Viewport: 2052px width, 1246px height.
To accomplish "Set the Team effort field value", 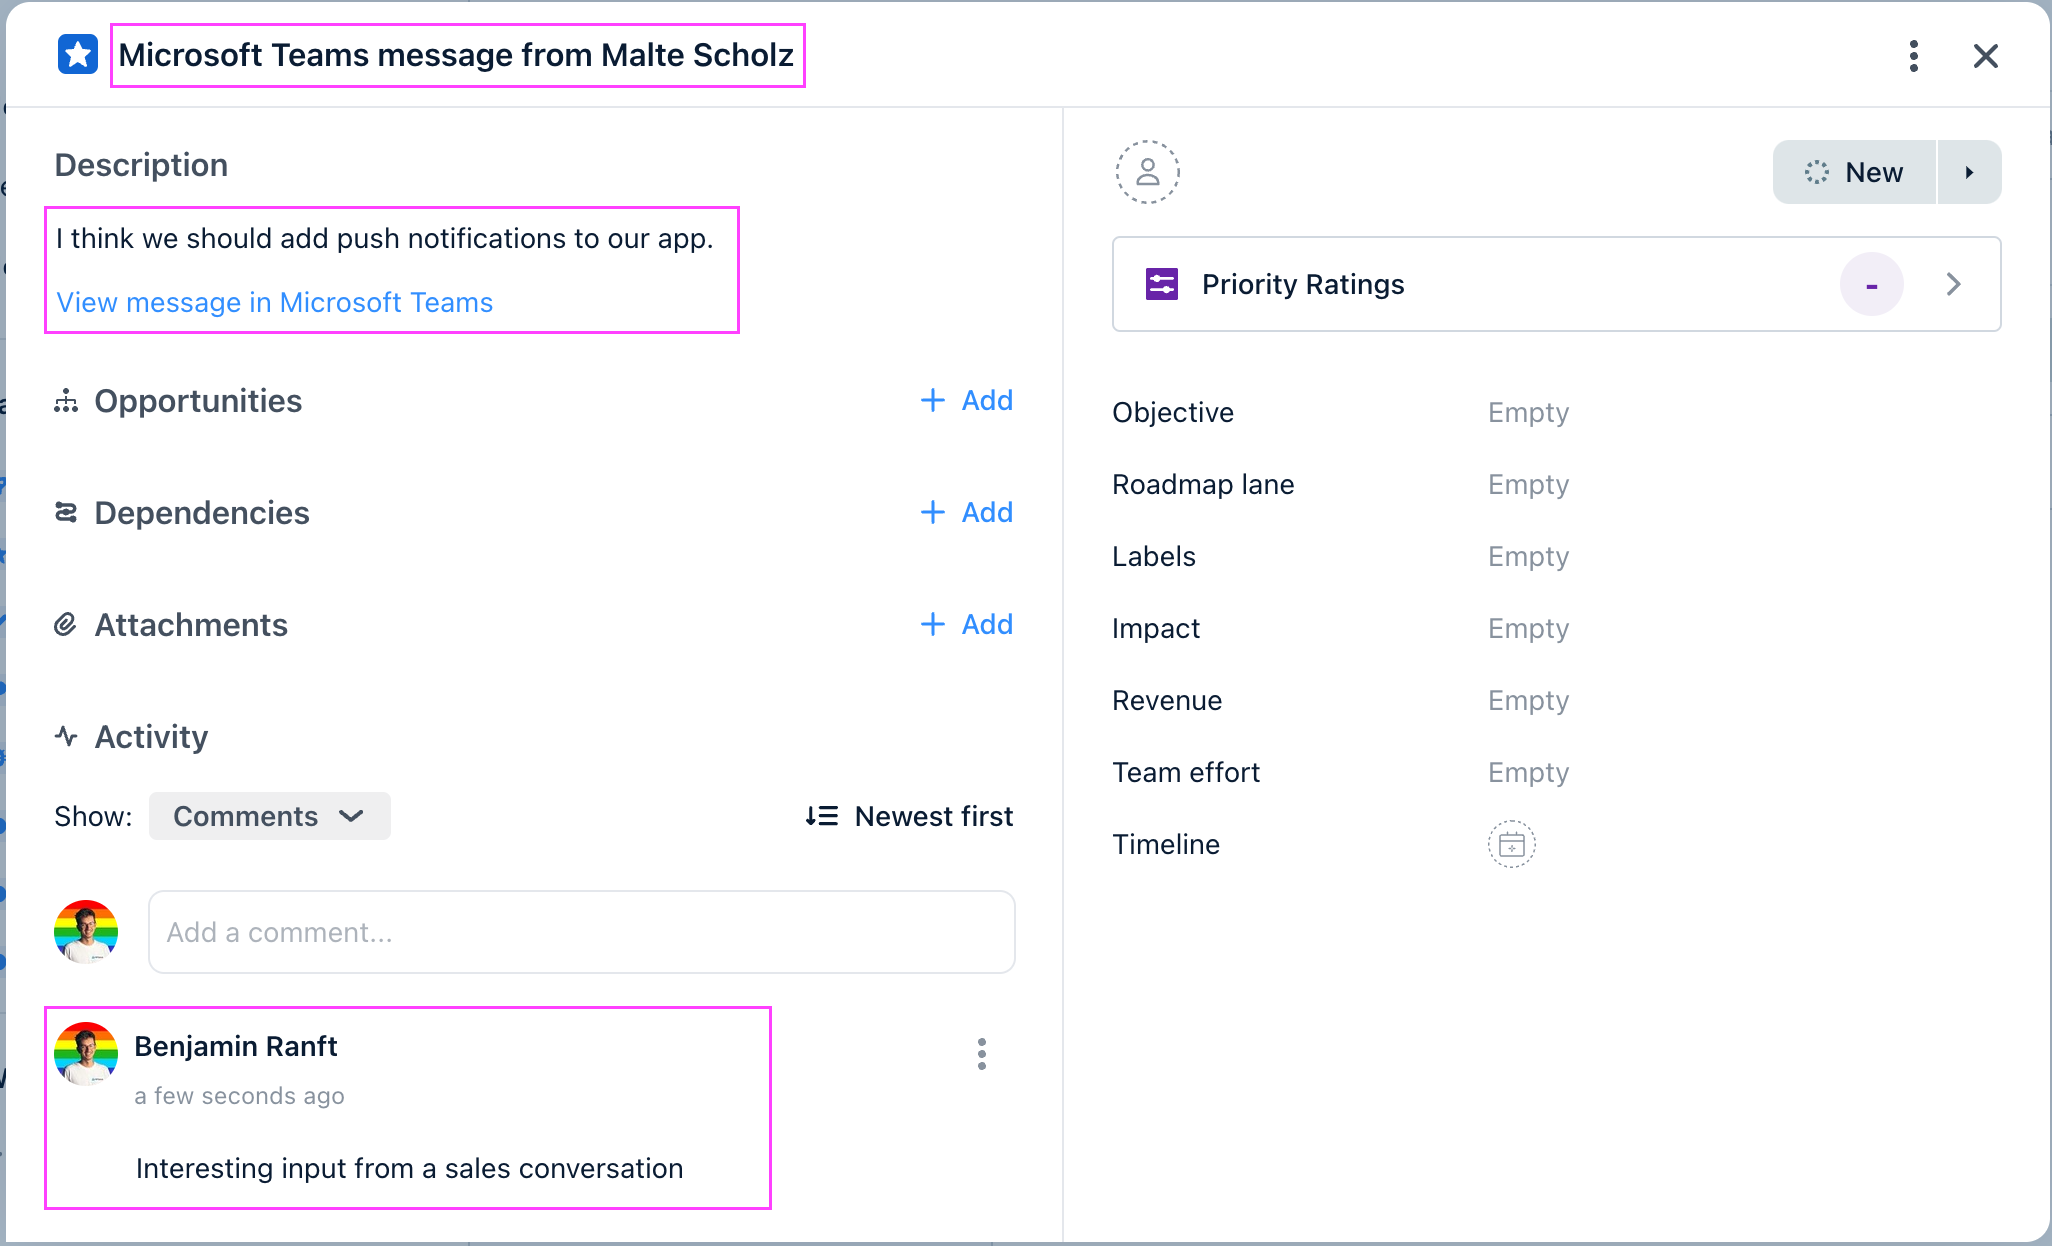I will click(x=1529, y=772).
